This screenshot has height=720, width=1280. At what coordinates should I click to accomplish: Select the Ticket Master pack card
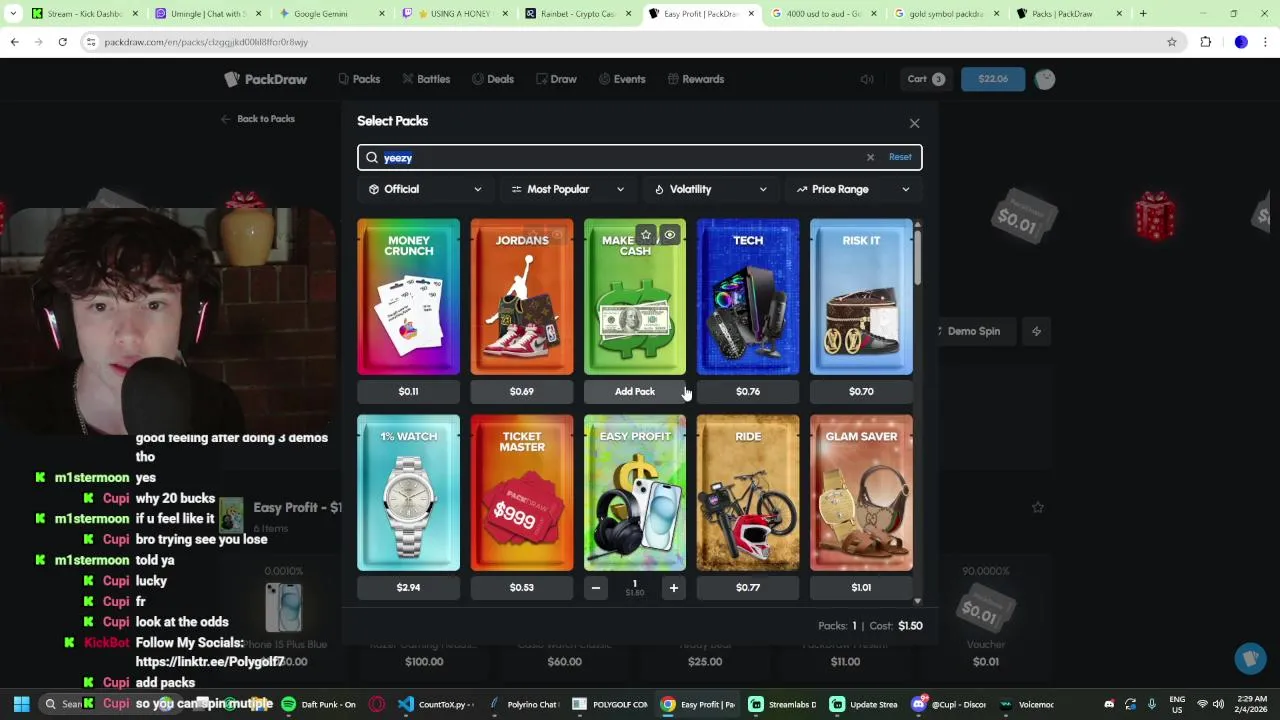(522, 493)
